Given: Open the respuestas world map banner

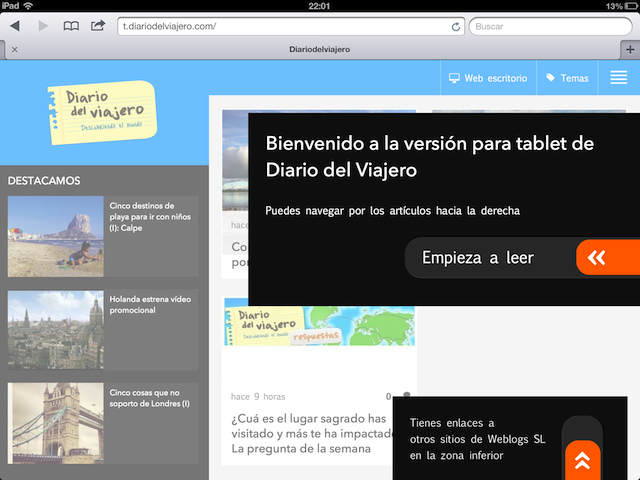Looking at the screenshot, I should [320, 325].
